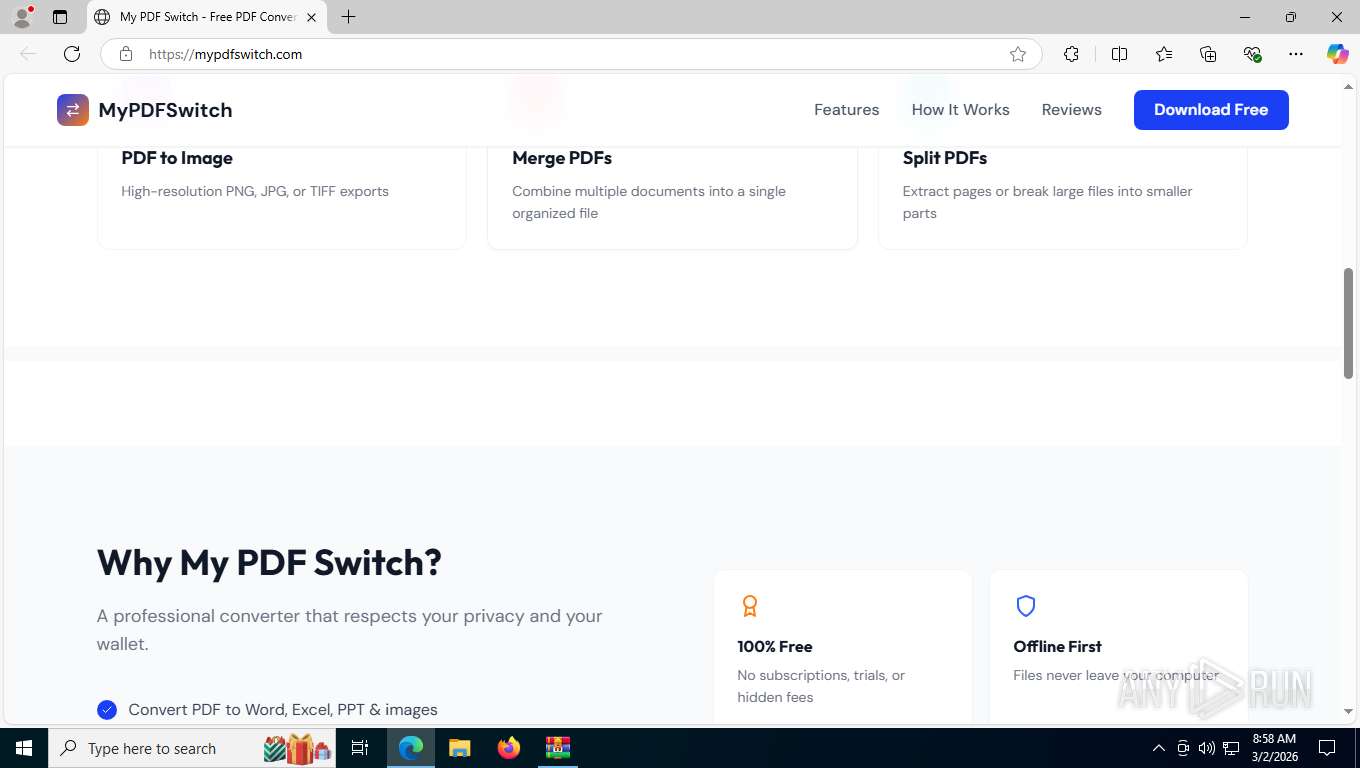Screen dimensions: 1360x768
Task: Open the network tray icon
Action: pos(1232,748)
